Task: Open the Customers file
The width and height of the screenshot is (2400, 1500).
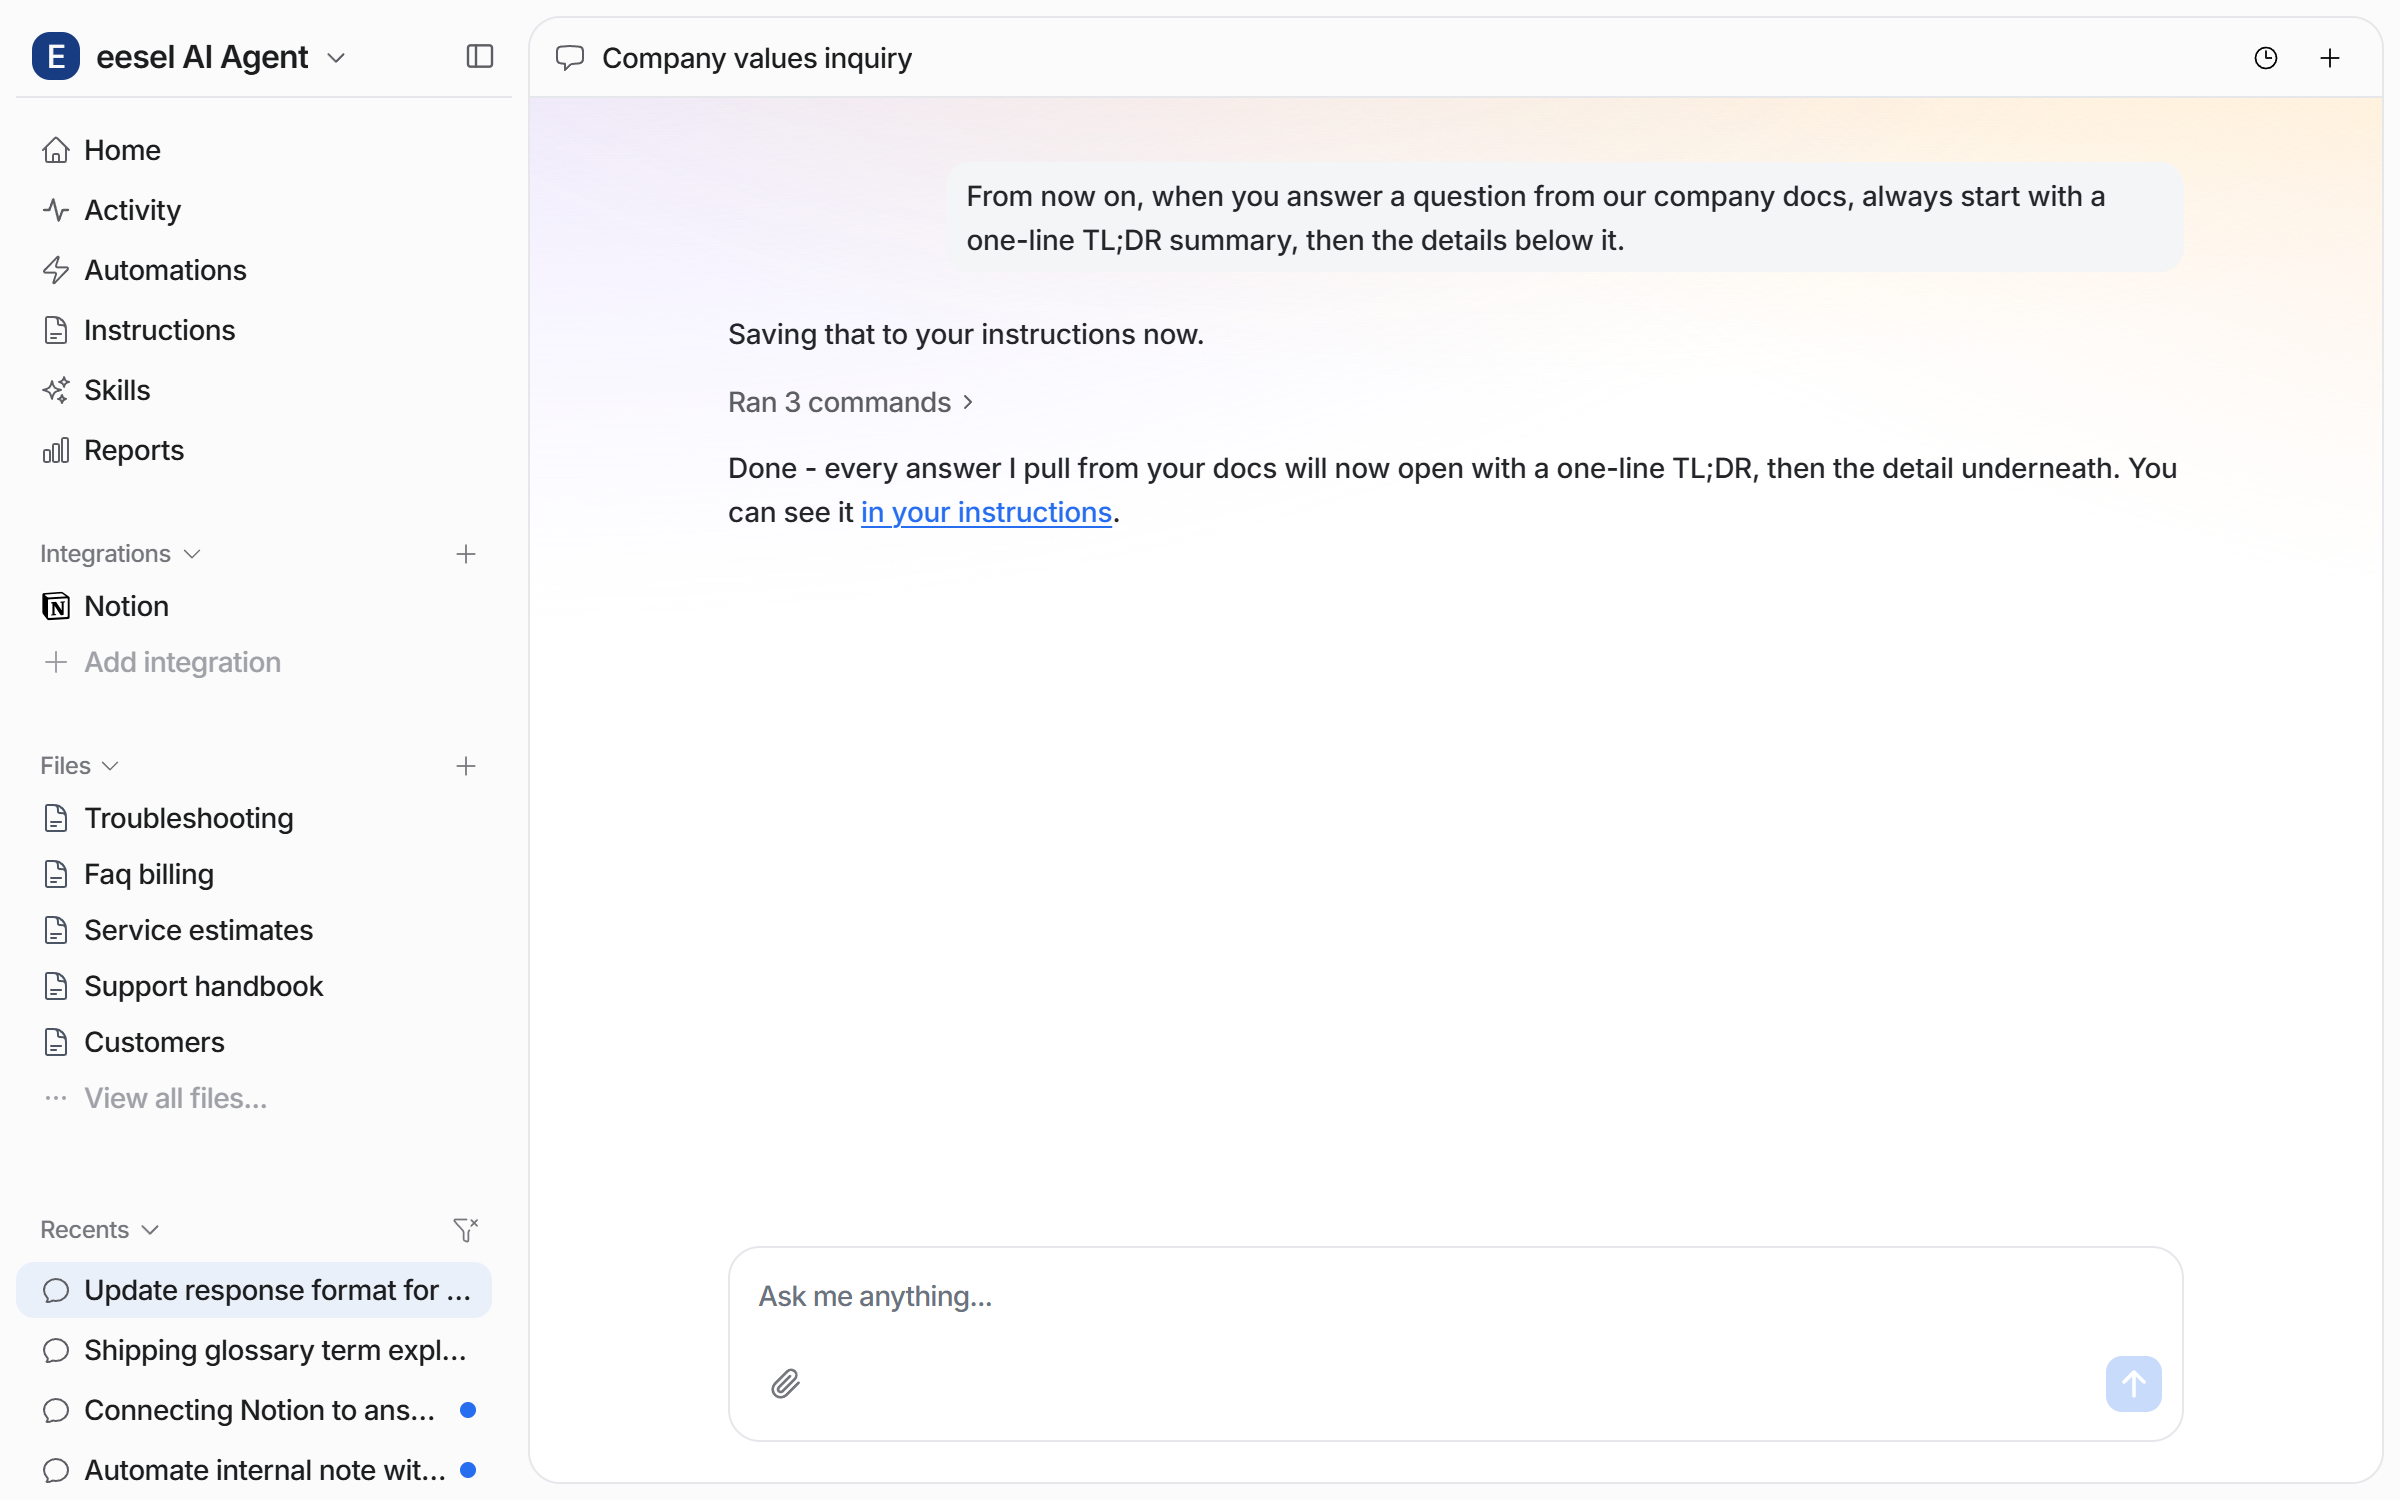Action: (254, 1042)
